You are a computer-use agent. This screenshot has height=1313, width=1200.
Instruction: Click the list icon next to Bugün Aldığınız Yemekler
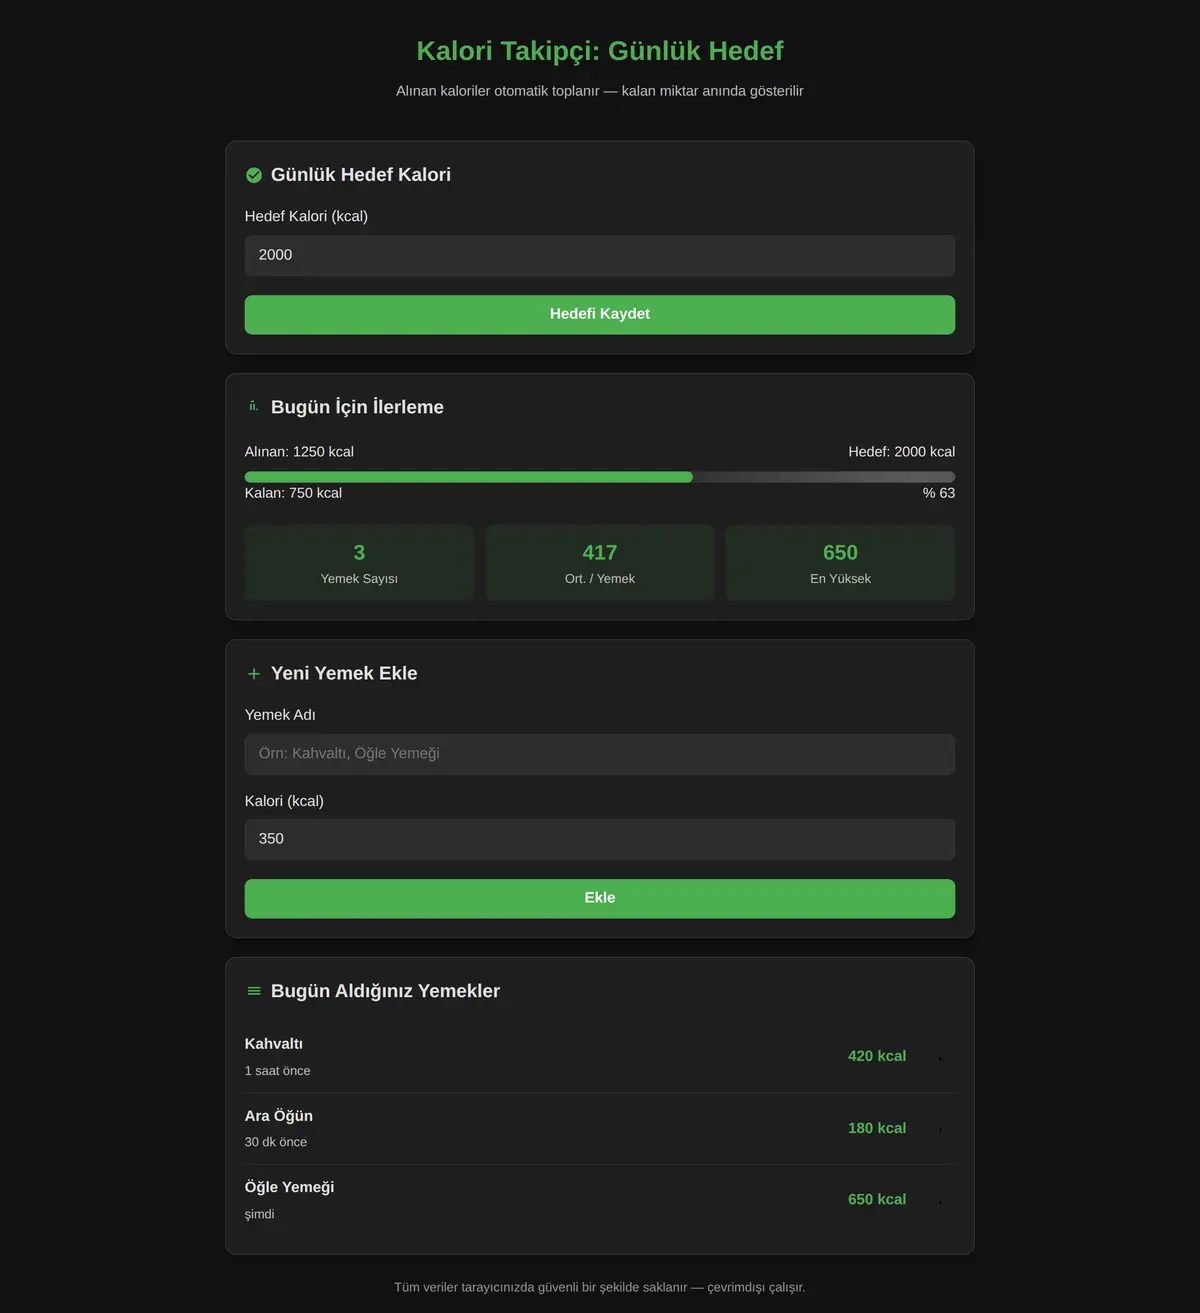click(254, 991)
